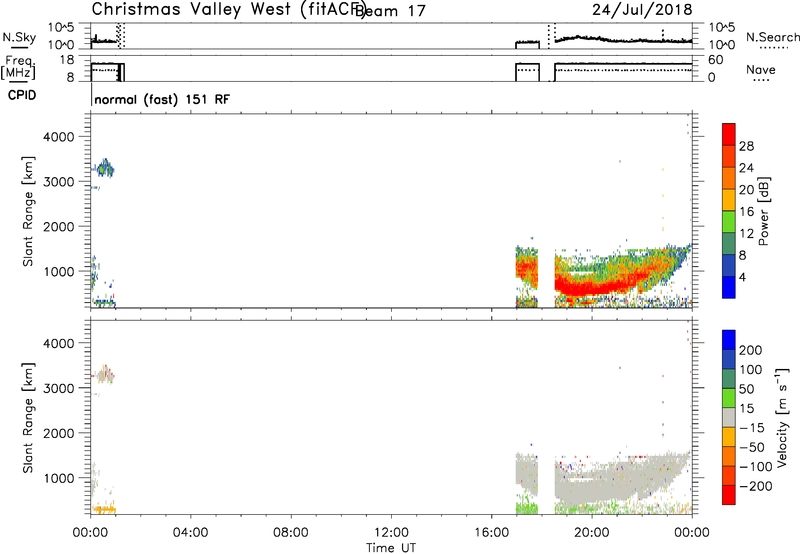800x554 pixels.
Task: Click the Nave legend label
Action: [x=761, y=70]
